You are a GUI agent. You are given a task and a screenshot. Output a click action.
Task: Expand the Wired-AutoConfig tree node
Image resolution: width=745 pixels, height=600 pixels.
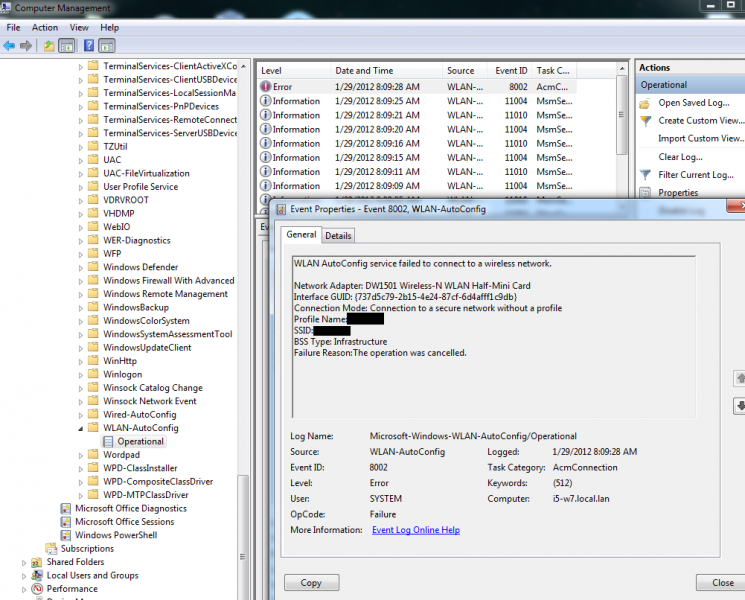tap(81, 414)
